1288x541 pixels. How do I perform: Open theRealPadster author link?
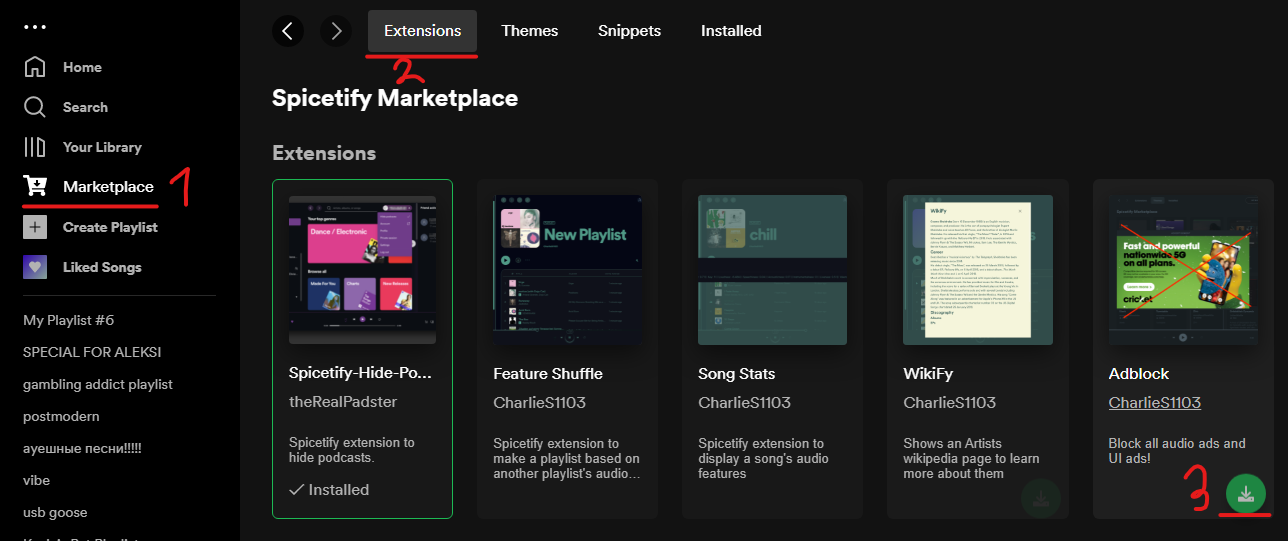(343, 401)
